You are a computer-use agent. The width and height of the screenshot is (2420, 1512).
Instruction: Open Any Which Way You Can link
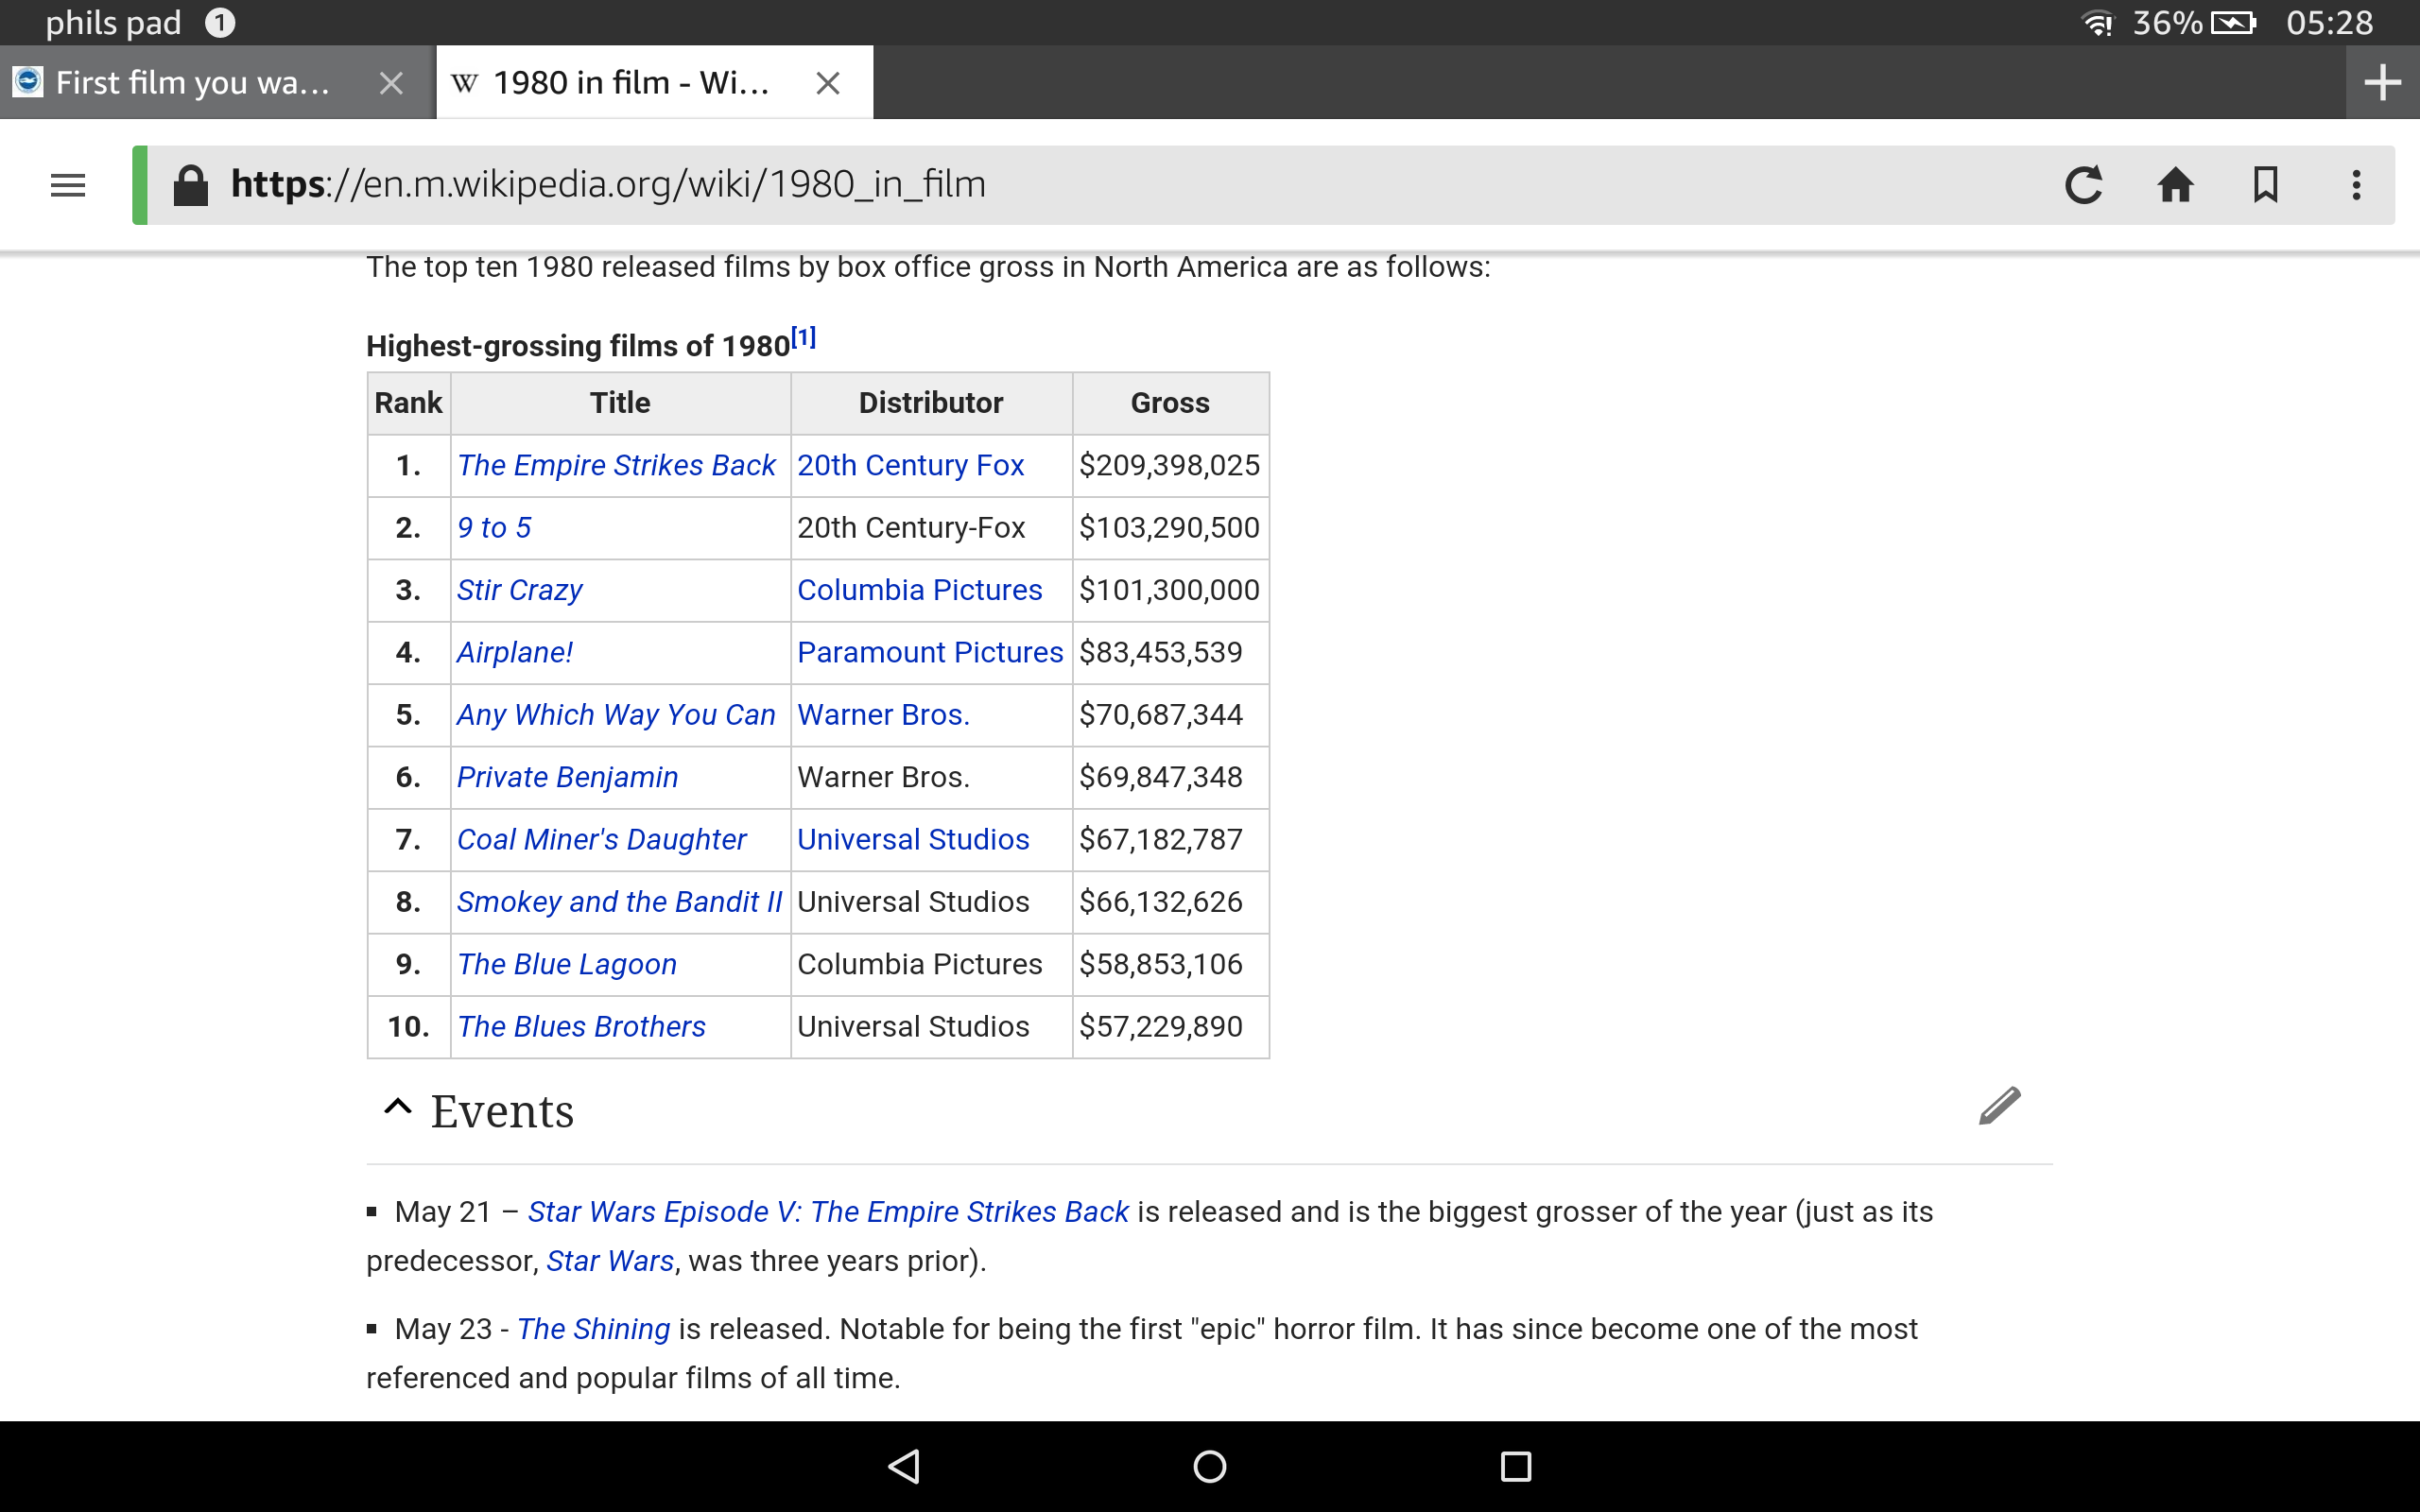click(616, 714)
